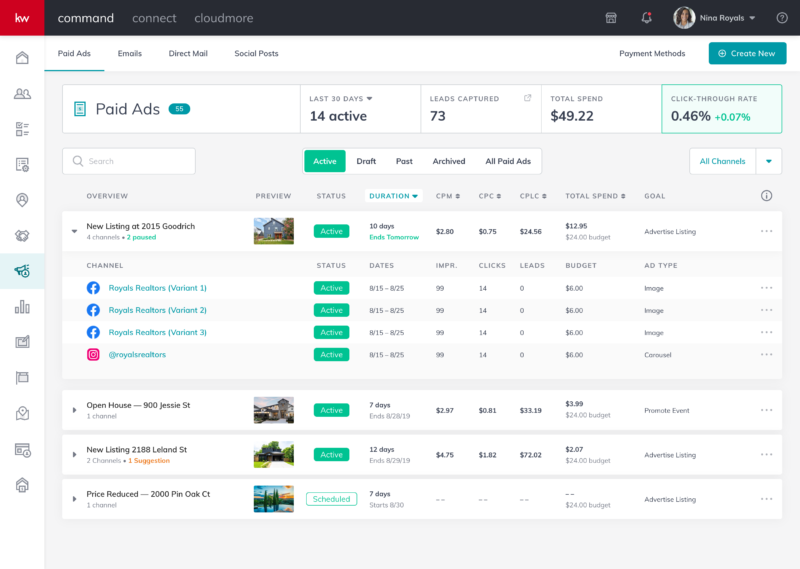800x569 pixels.
Task: Open preview thumbnail for 2015 Goodrich
Action: (274, 231)
